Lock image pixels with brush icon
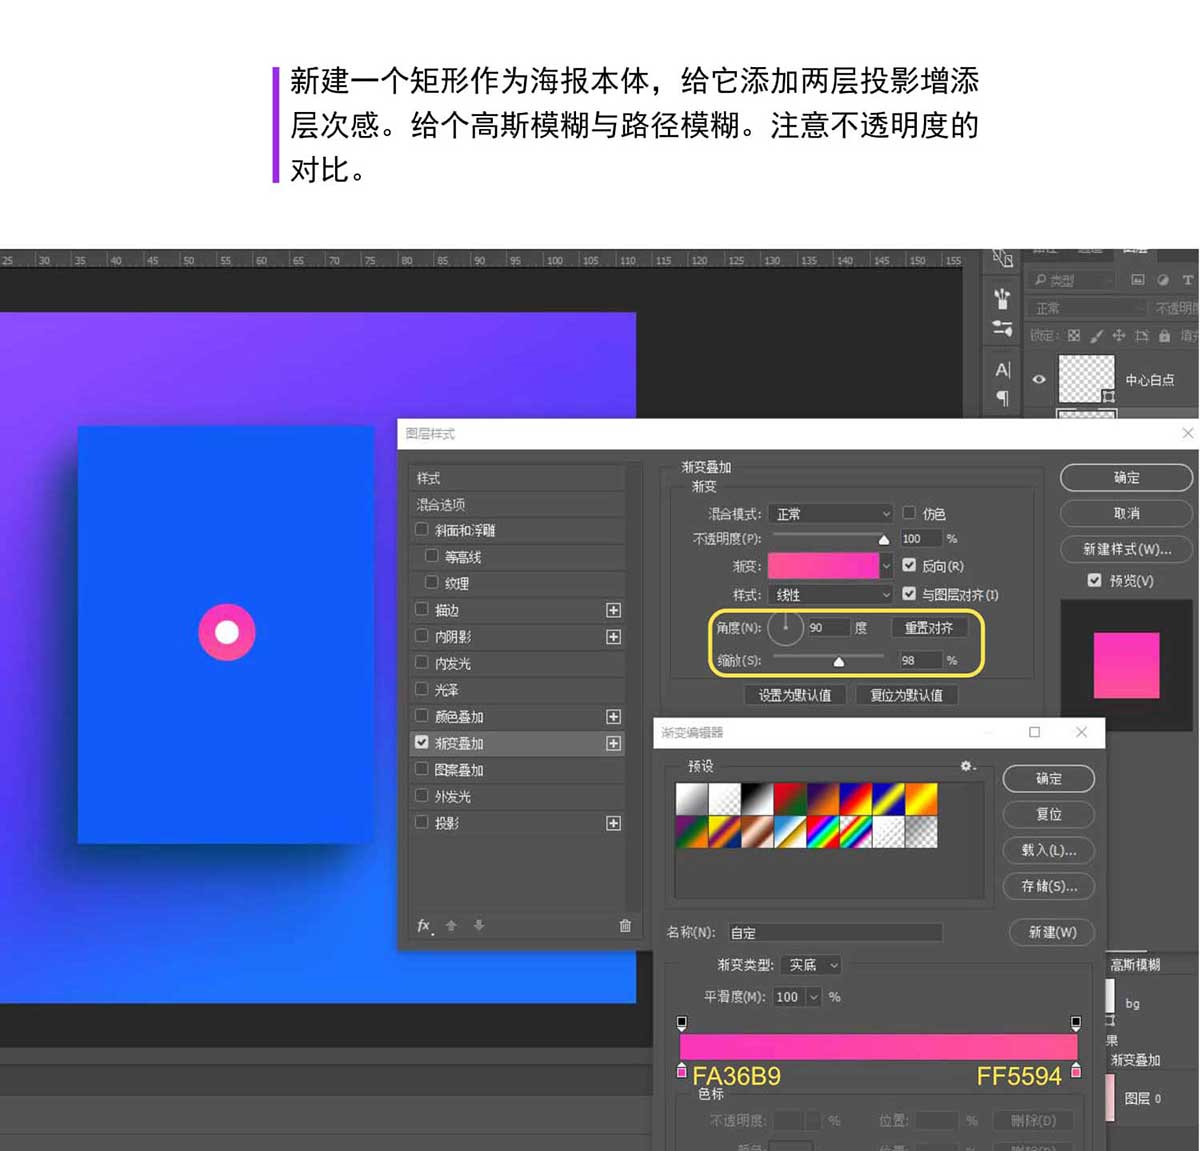 click(1096, 335)
